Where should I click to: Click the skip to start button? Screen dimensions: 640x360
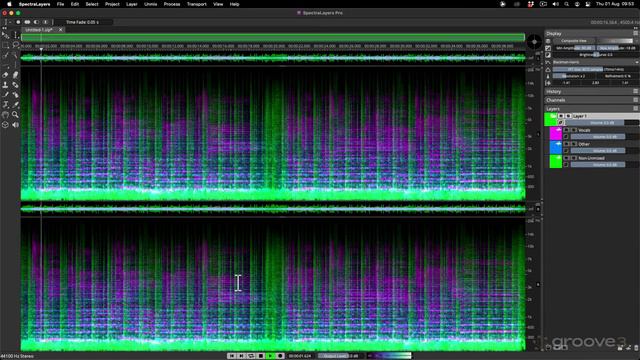(232, 356)
